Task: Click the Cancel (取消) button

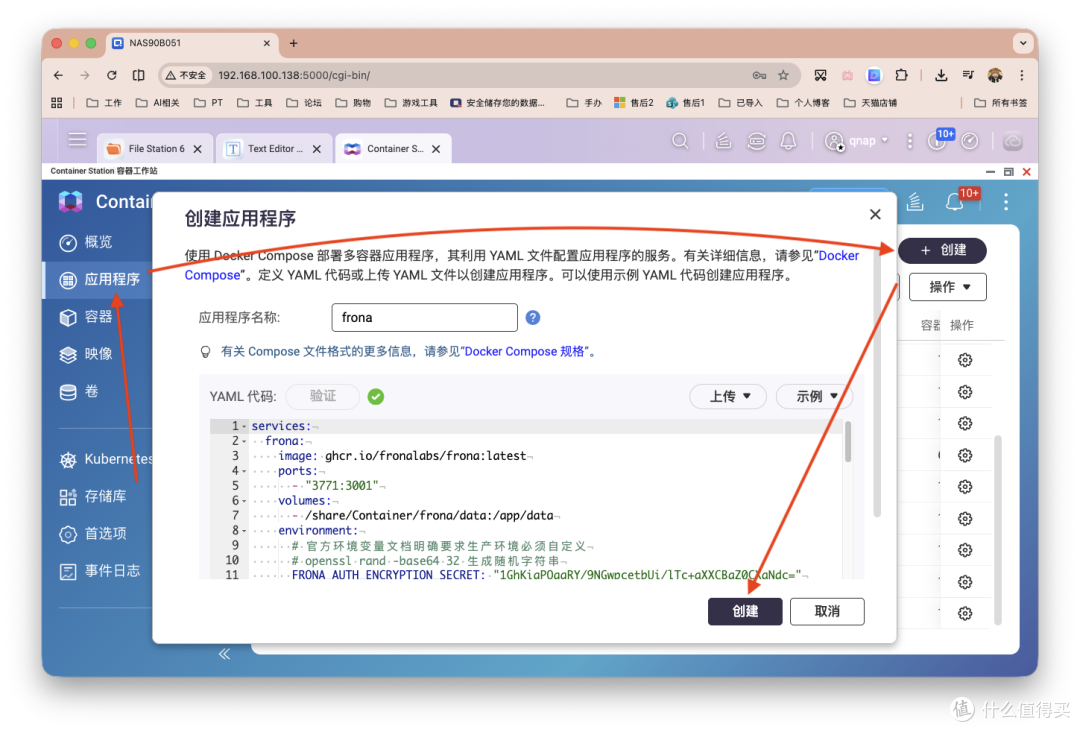Action: [827, 611]
